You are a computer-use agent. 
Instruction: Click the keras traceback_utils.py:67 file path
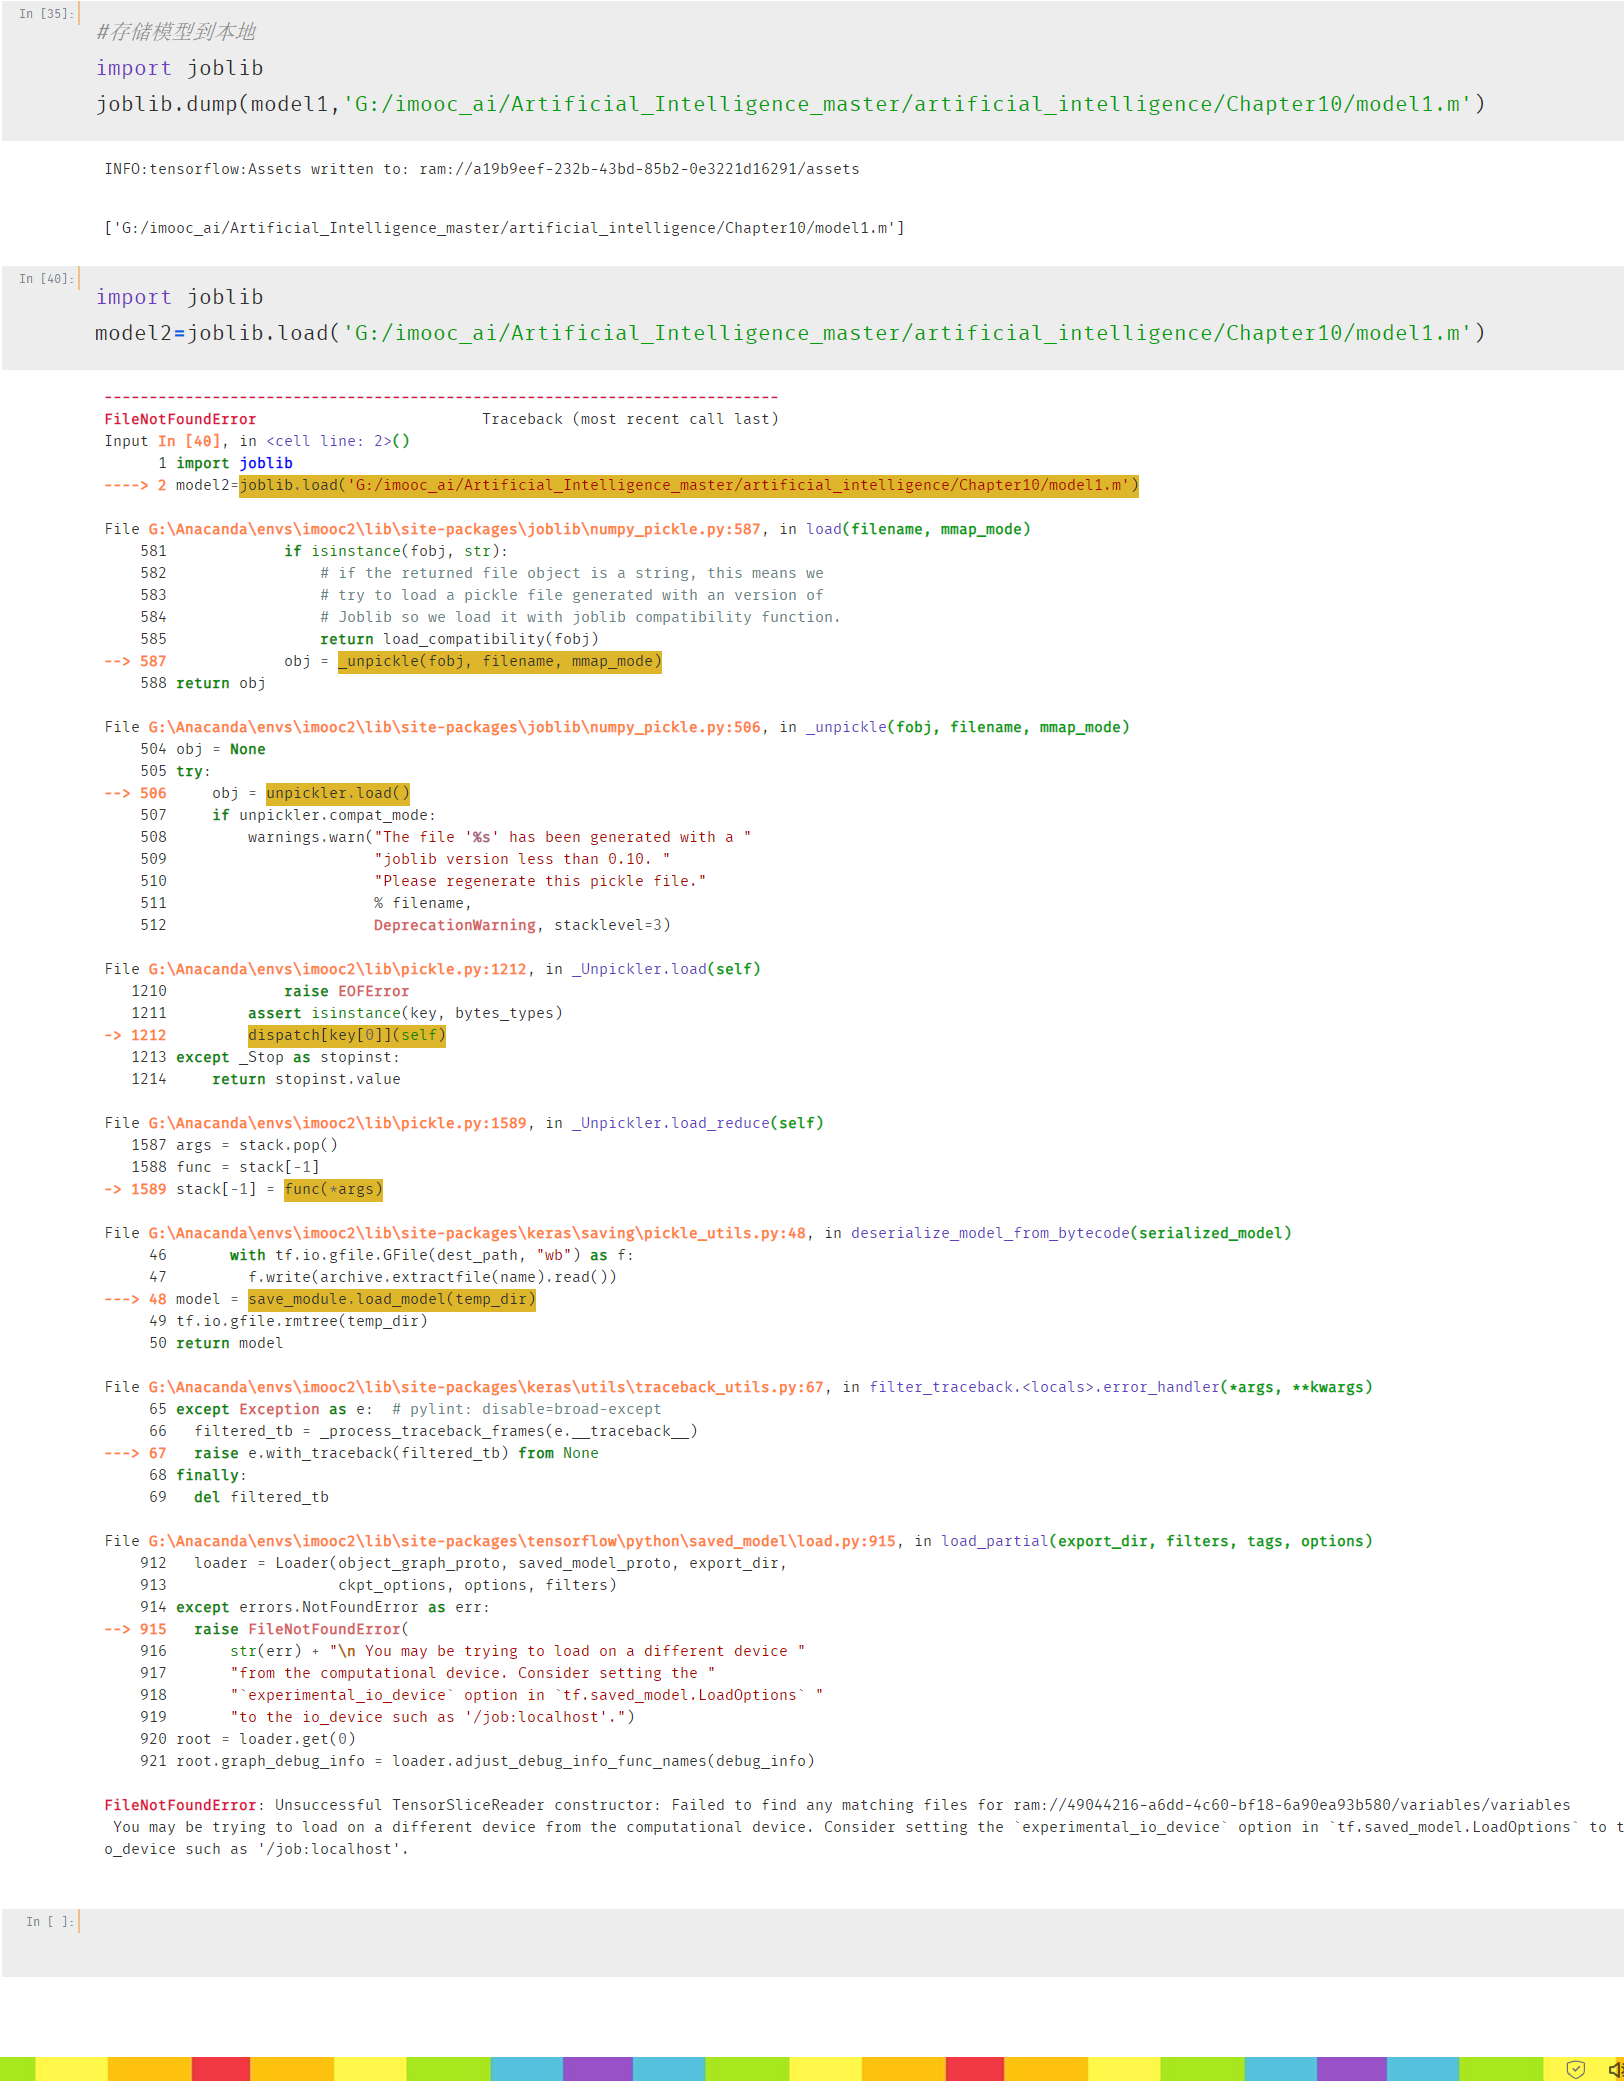pyautogui.click(x=486, y=1387)
